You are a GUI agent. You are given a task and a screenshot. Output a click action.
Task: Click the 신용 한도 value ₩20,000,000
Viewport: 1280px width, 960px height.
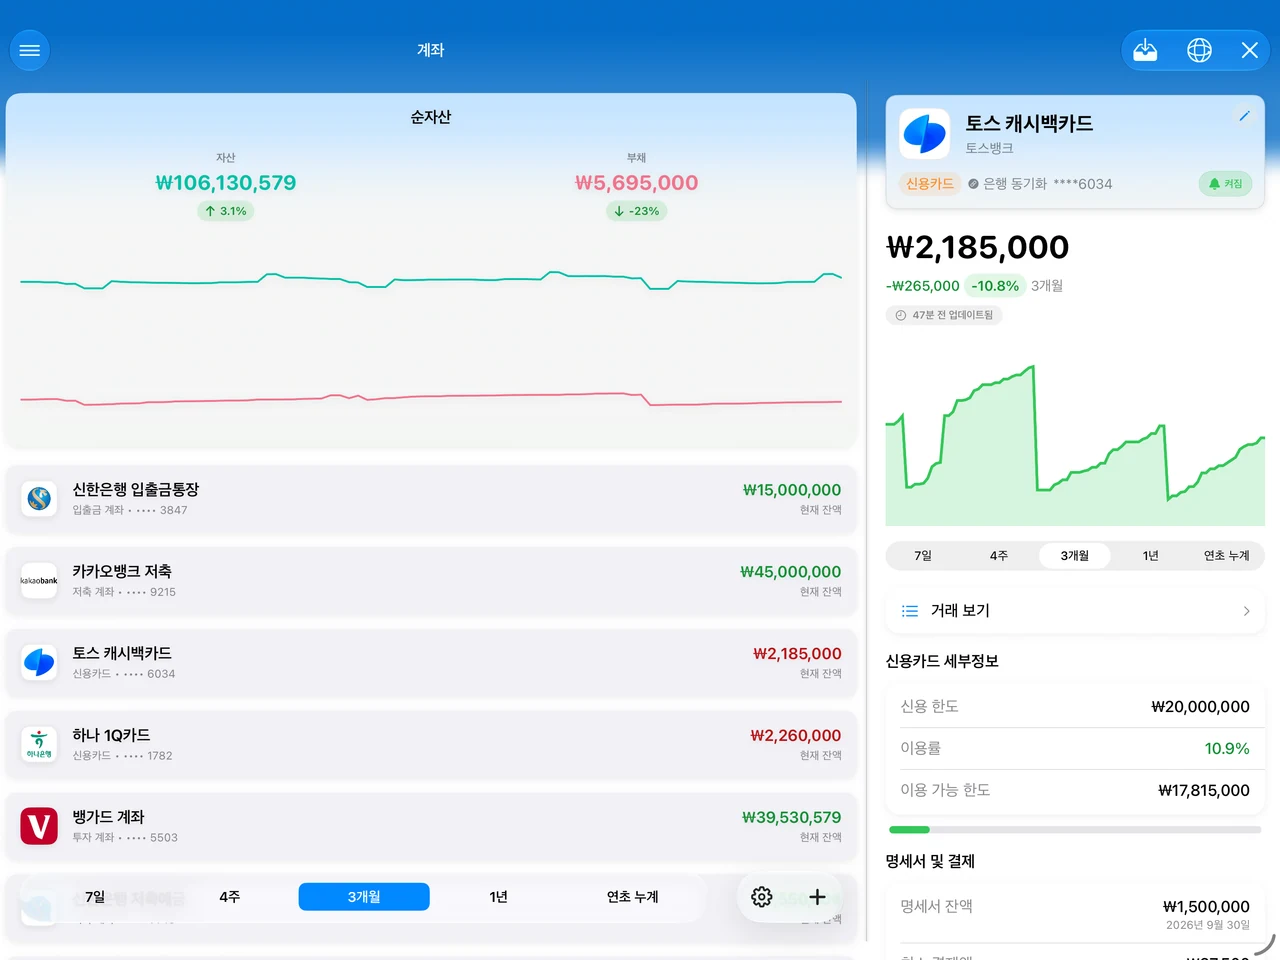1200,706
